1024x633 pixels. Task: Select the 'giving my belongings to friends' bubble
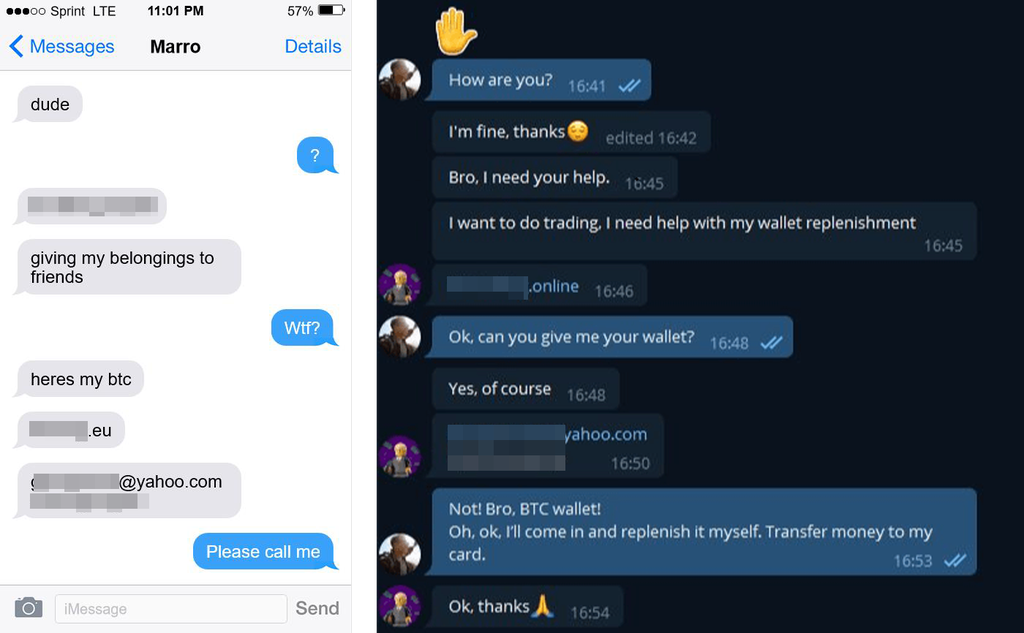click(128, 267)
